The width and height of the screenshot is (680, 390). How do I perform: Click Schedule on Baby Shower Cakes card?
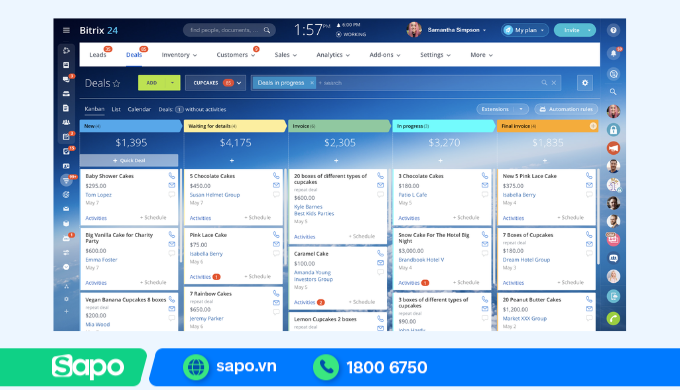[153, 218]
